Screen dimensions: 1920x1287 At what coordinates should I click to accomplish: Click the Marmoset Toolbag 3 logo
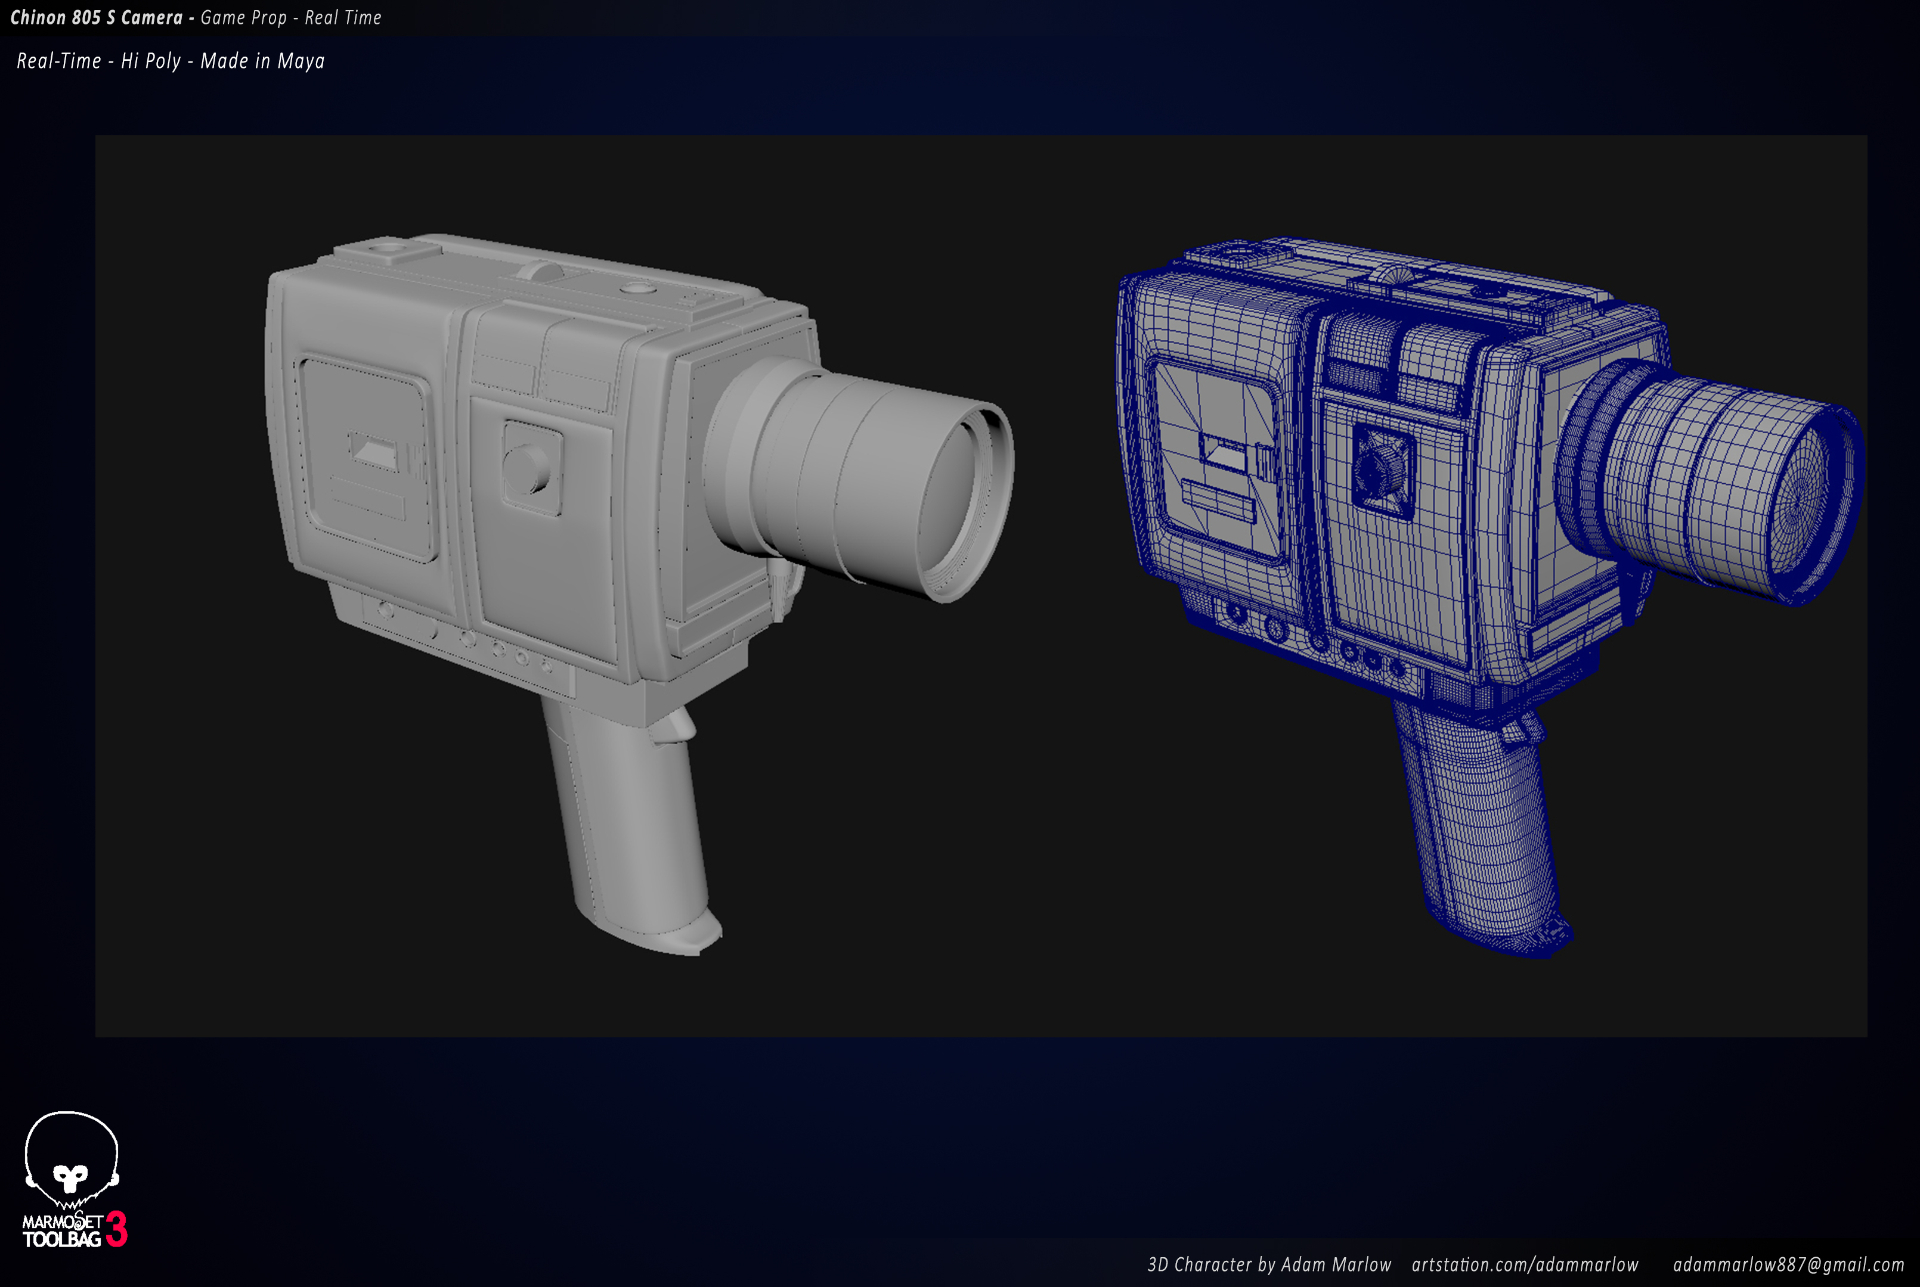click(x=75, y=1179)
